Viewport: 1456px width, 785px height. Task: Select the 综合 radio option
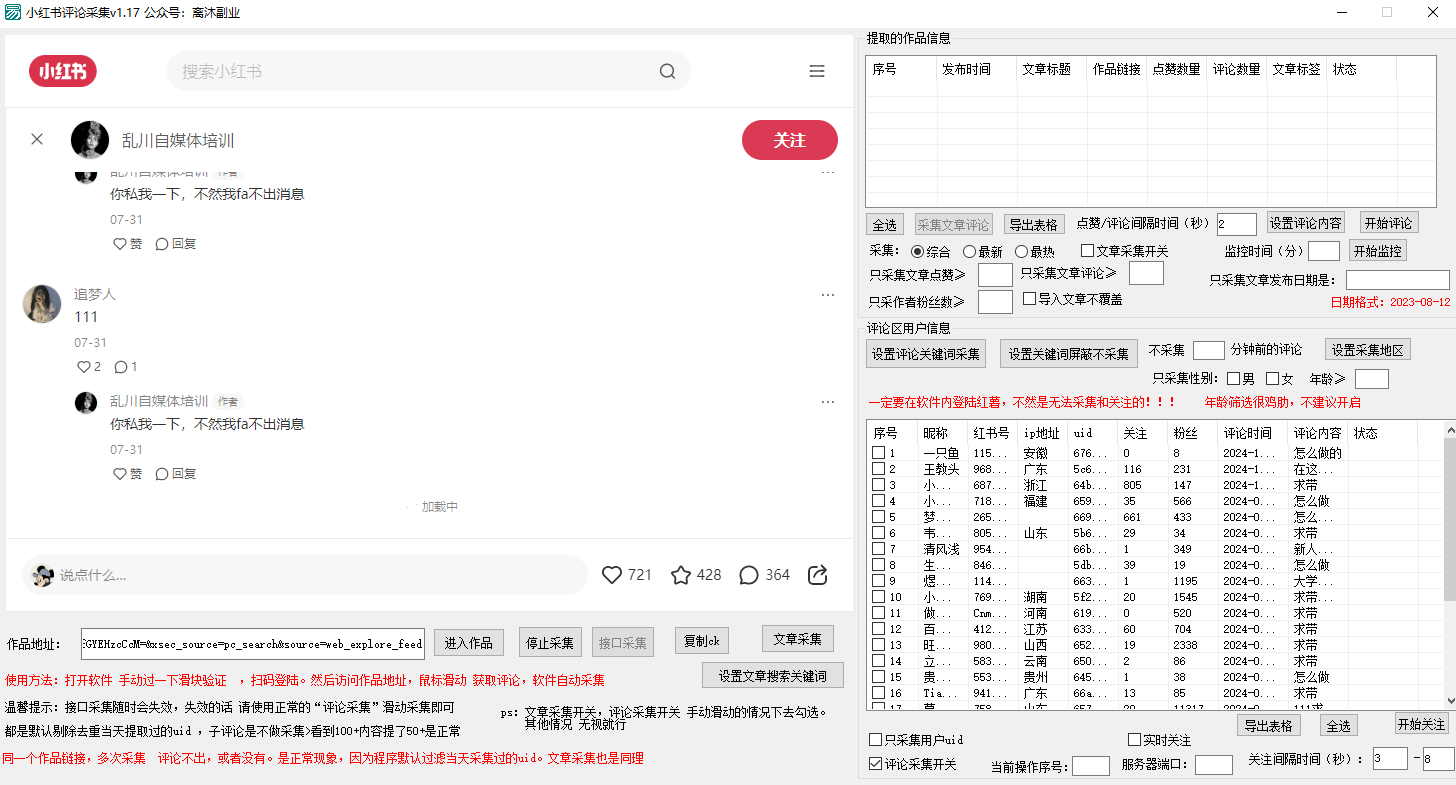[918, 252]
